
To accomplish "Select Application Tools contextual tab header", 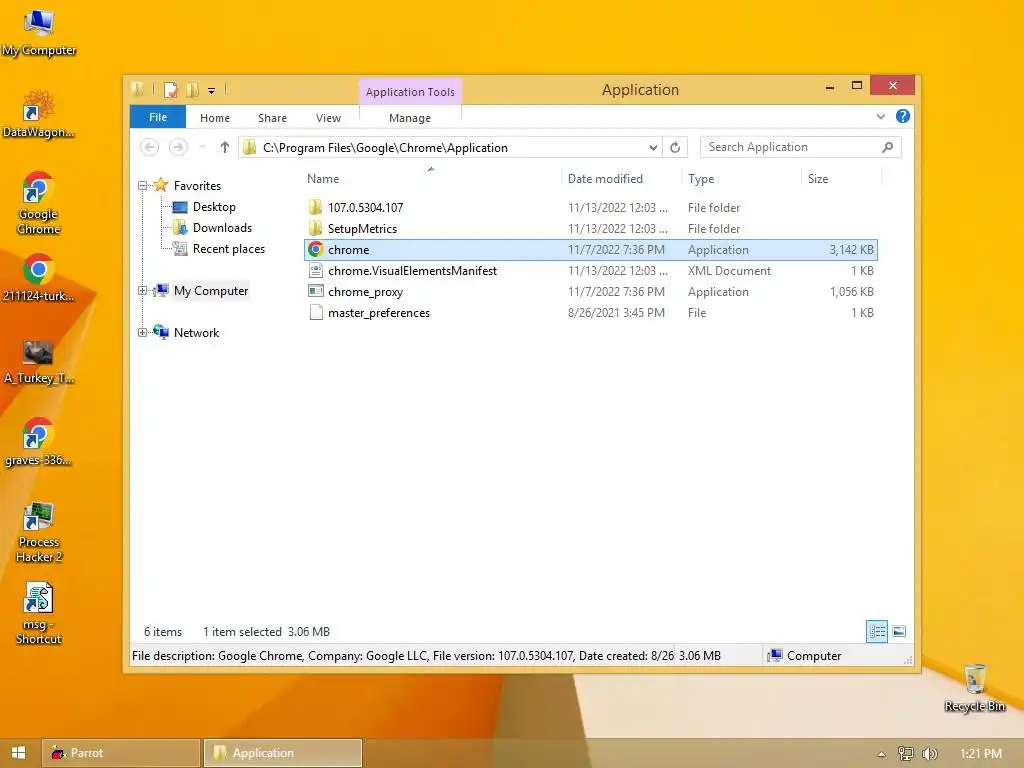I will point(410,92).
